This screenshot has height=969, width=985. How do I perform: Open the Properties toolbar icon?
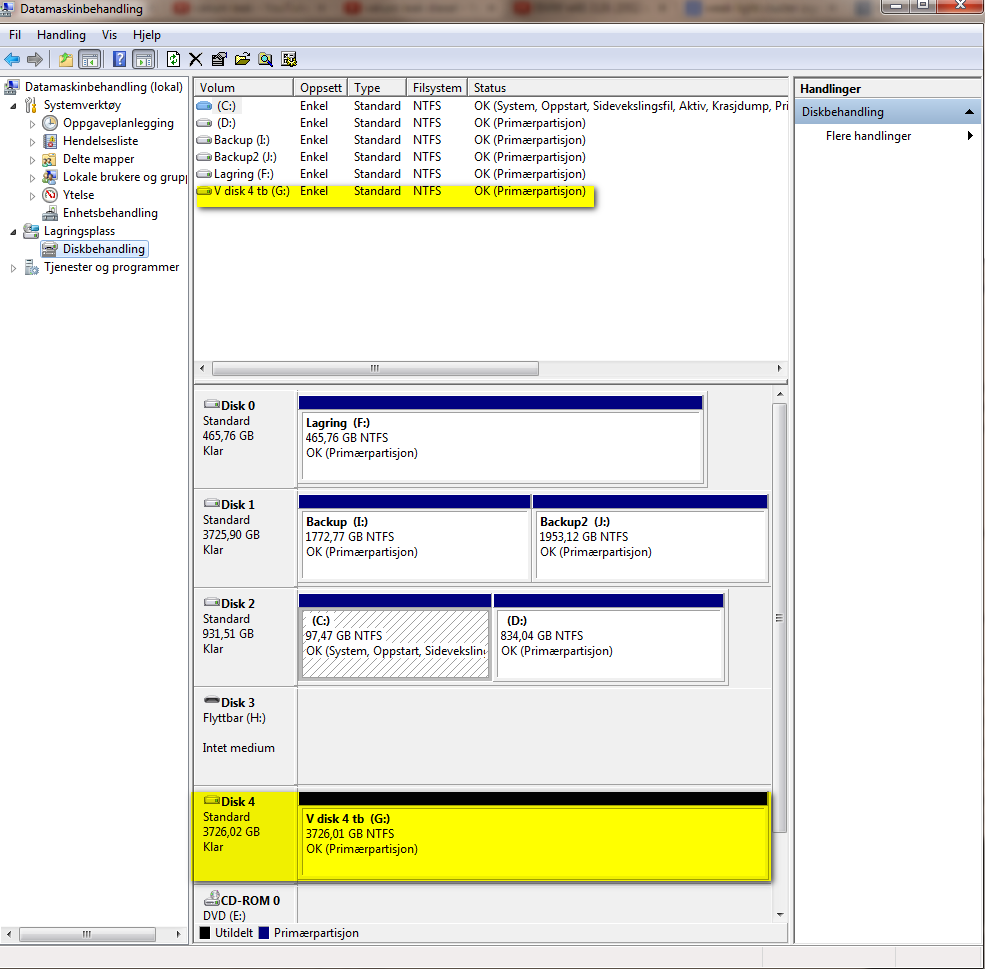[x=219, y=60]
